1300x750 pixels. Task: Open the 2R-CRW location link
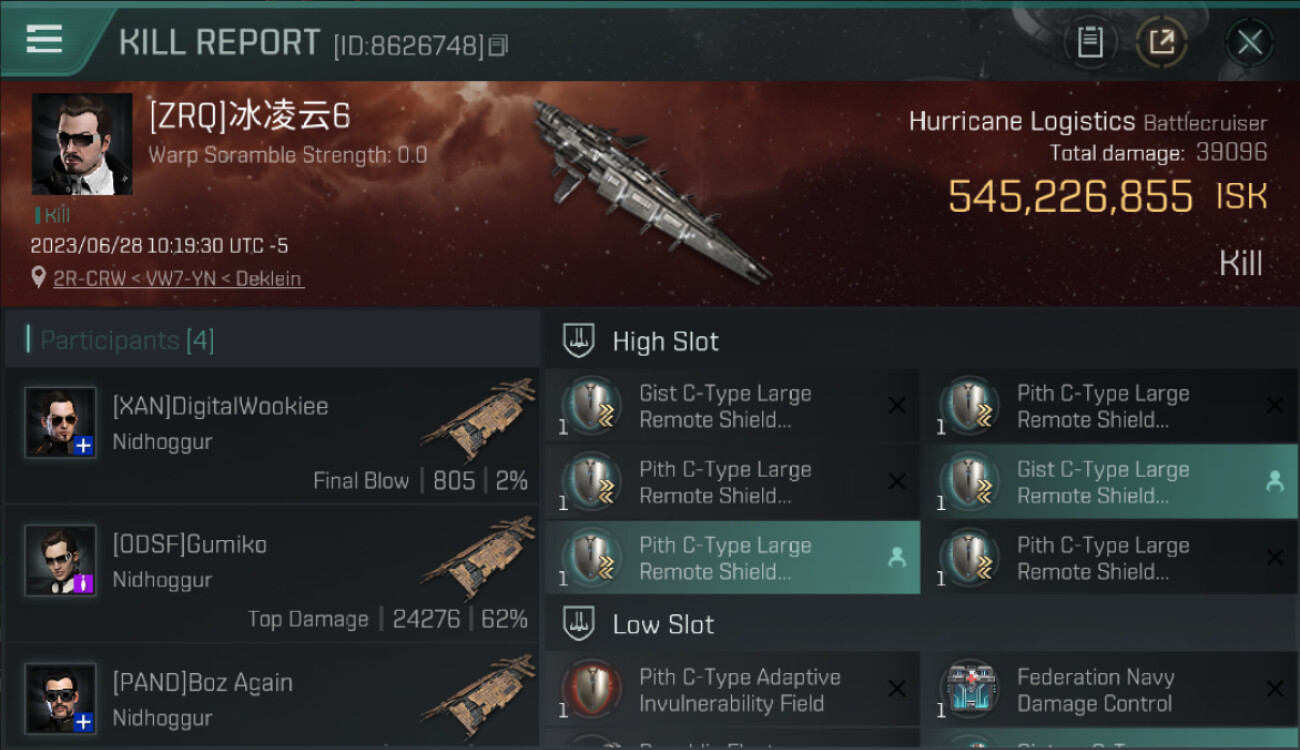tap(178, 279)
